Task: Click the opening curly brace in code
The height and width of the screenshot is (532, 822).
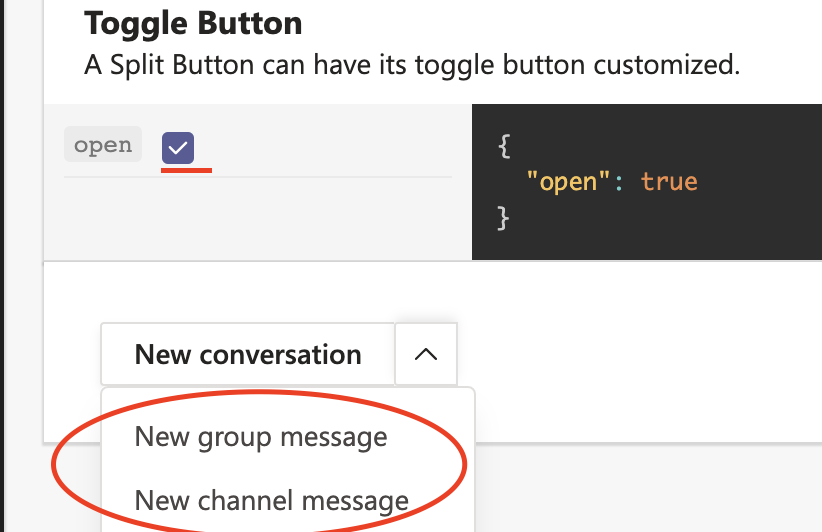Action: (x=504, y=146)
